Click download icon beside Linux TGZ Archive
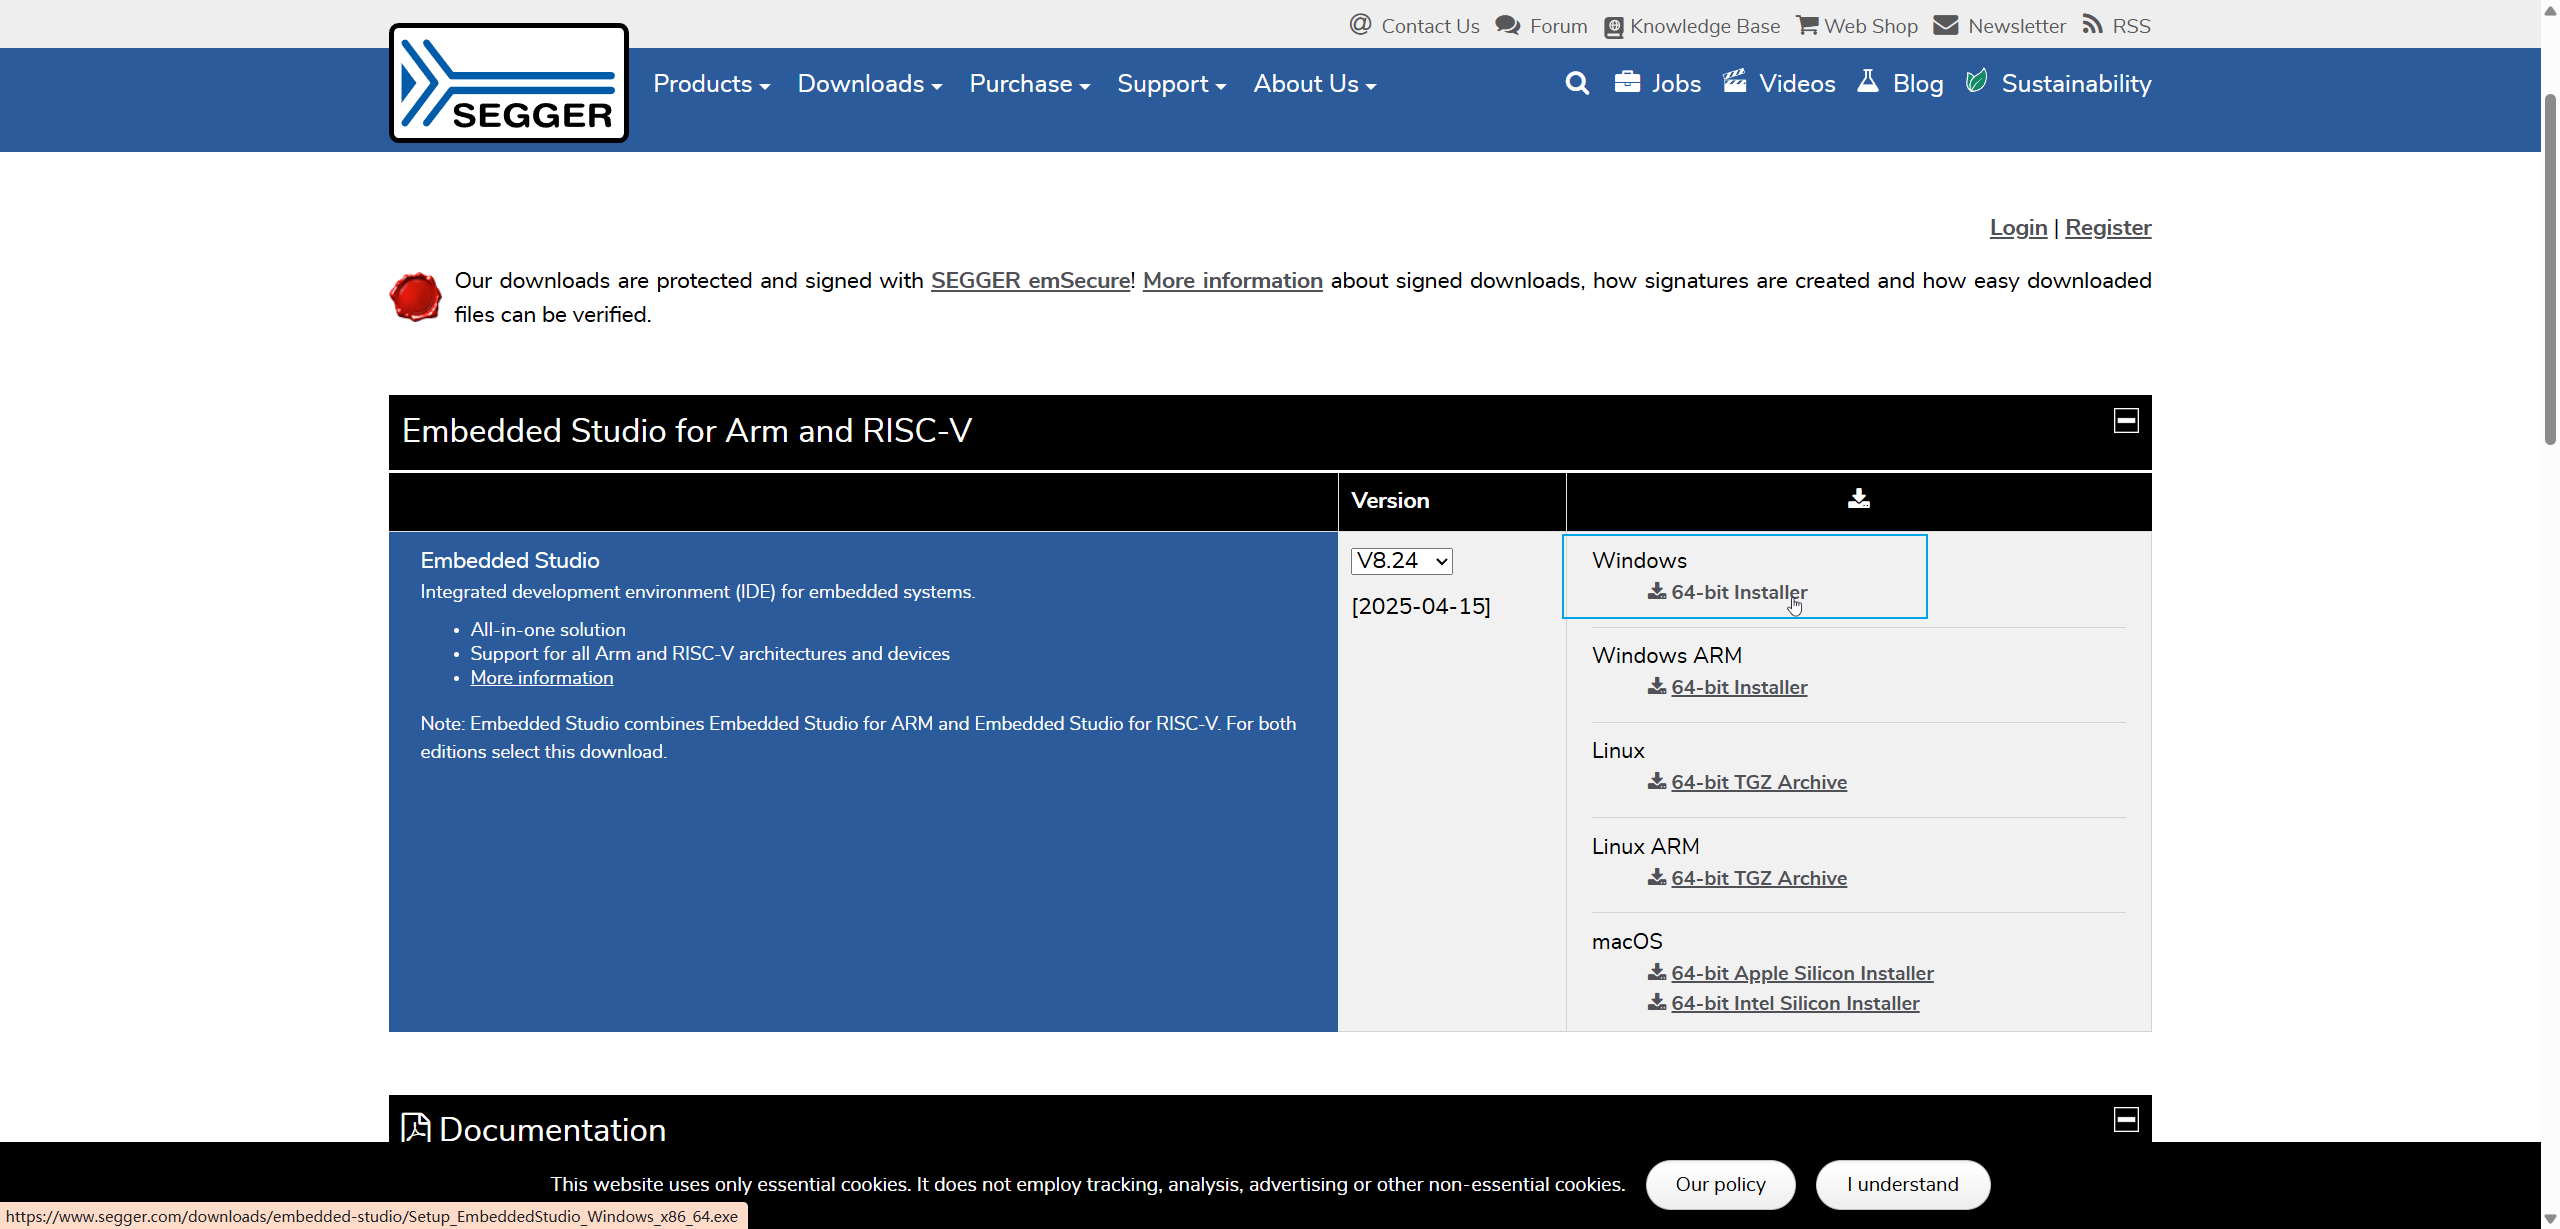 [1657, 781]
